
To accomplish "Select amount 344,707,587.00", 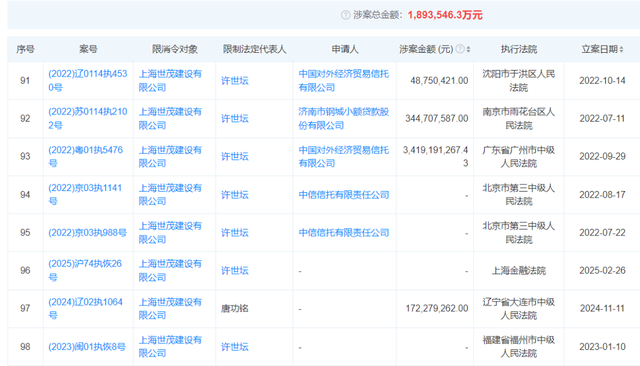I will [x=437, y=119].
